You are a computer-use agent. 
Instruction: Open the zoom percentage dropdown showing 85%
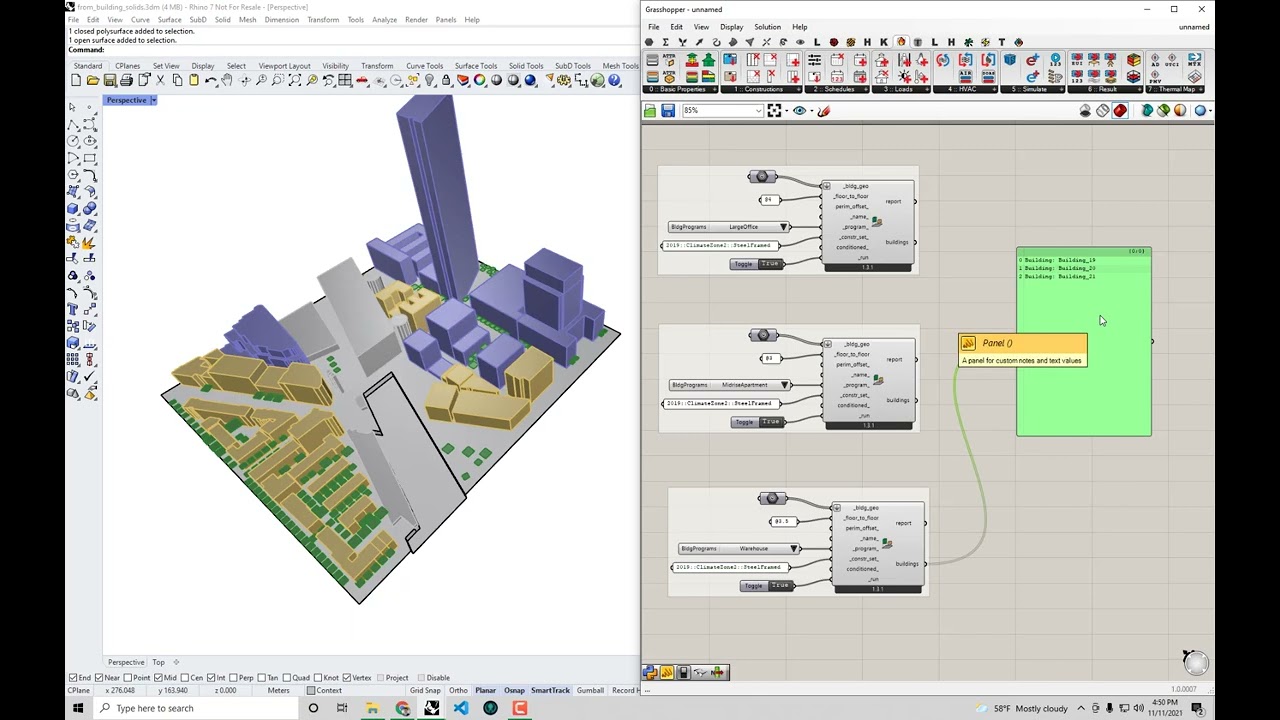(x=757, y=111)
